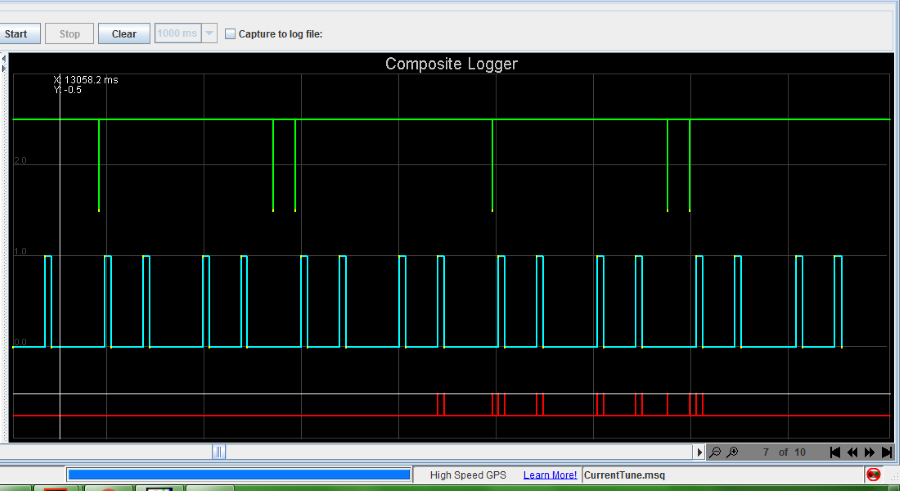Click the High Speed GPS status text
The image size is (900, 491).
coord(468,475)
